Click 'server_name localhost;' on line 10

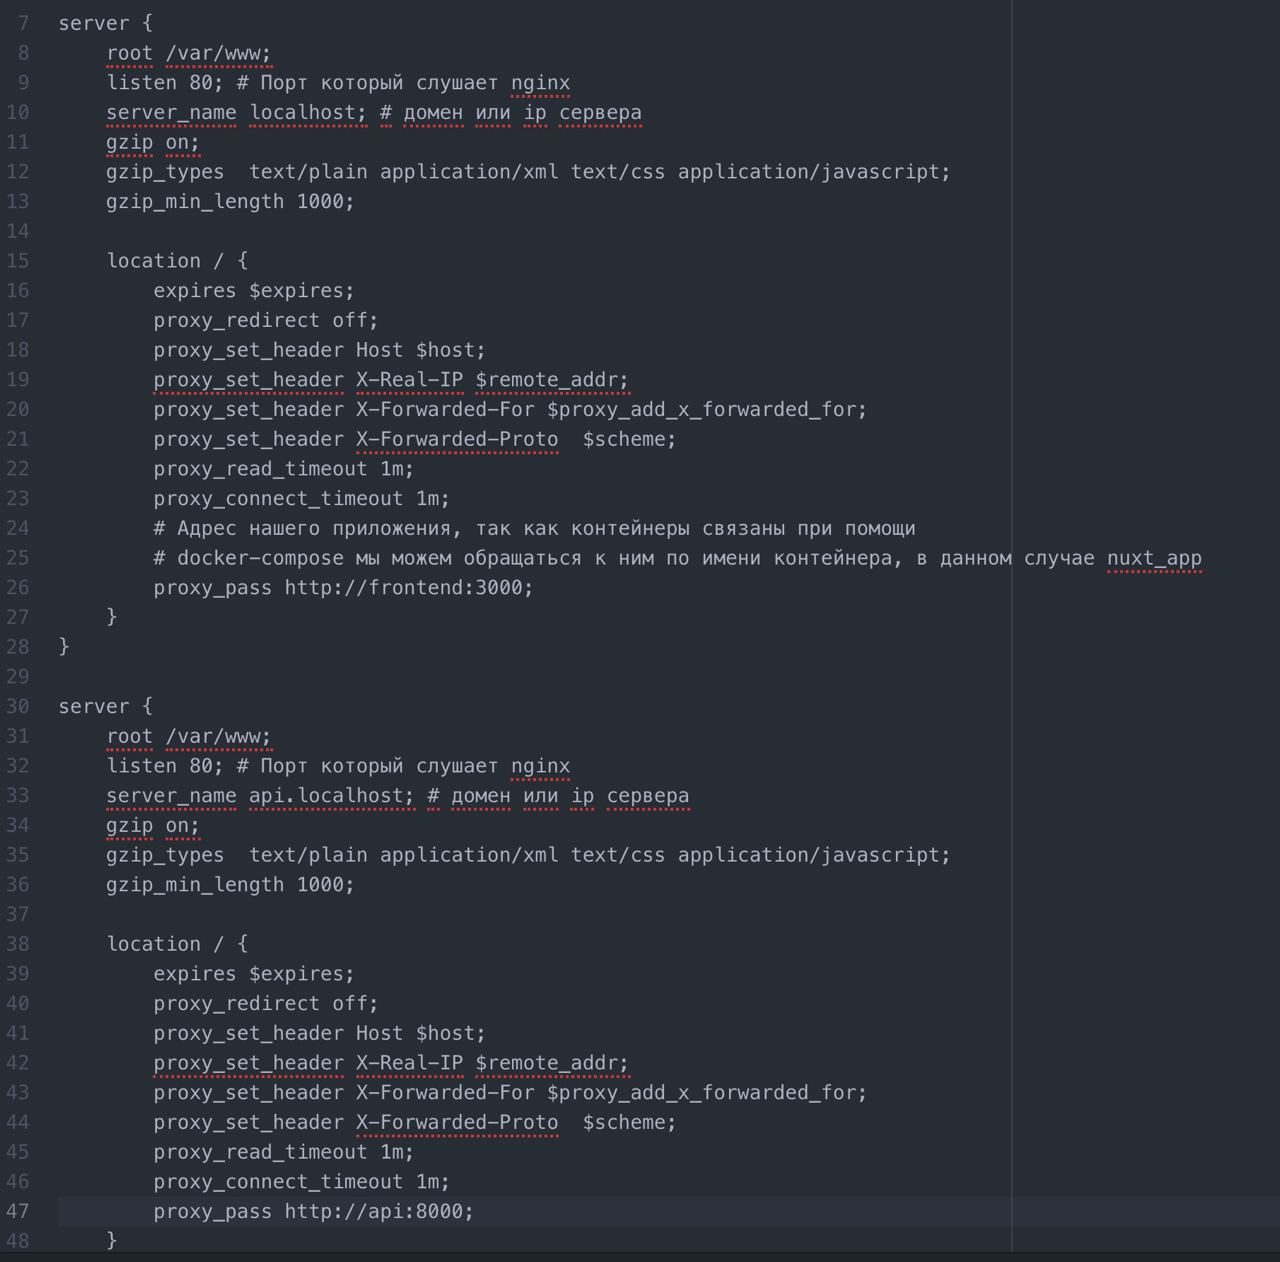coord(237,112)
